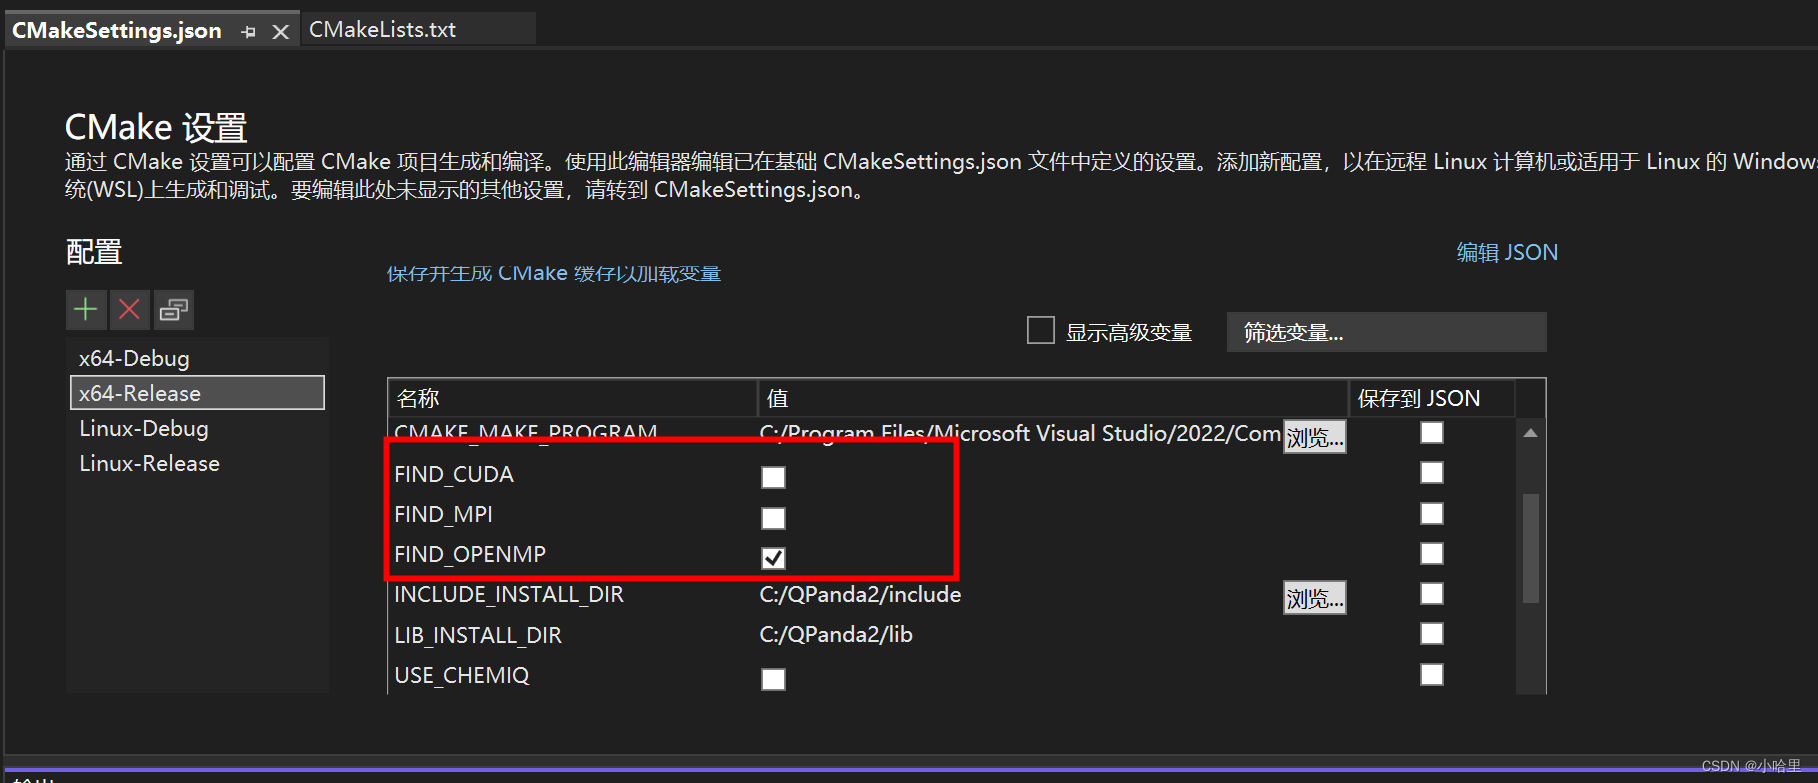Browse for the INCLUDE_INSTALL_DIR path
Image resolution: width=1818 pixels, height=783 pixels.
1314,598
